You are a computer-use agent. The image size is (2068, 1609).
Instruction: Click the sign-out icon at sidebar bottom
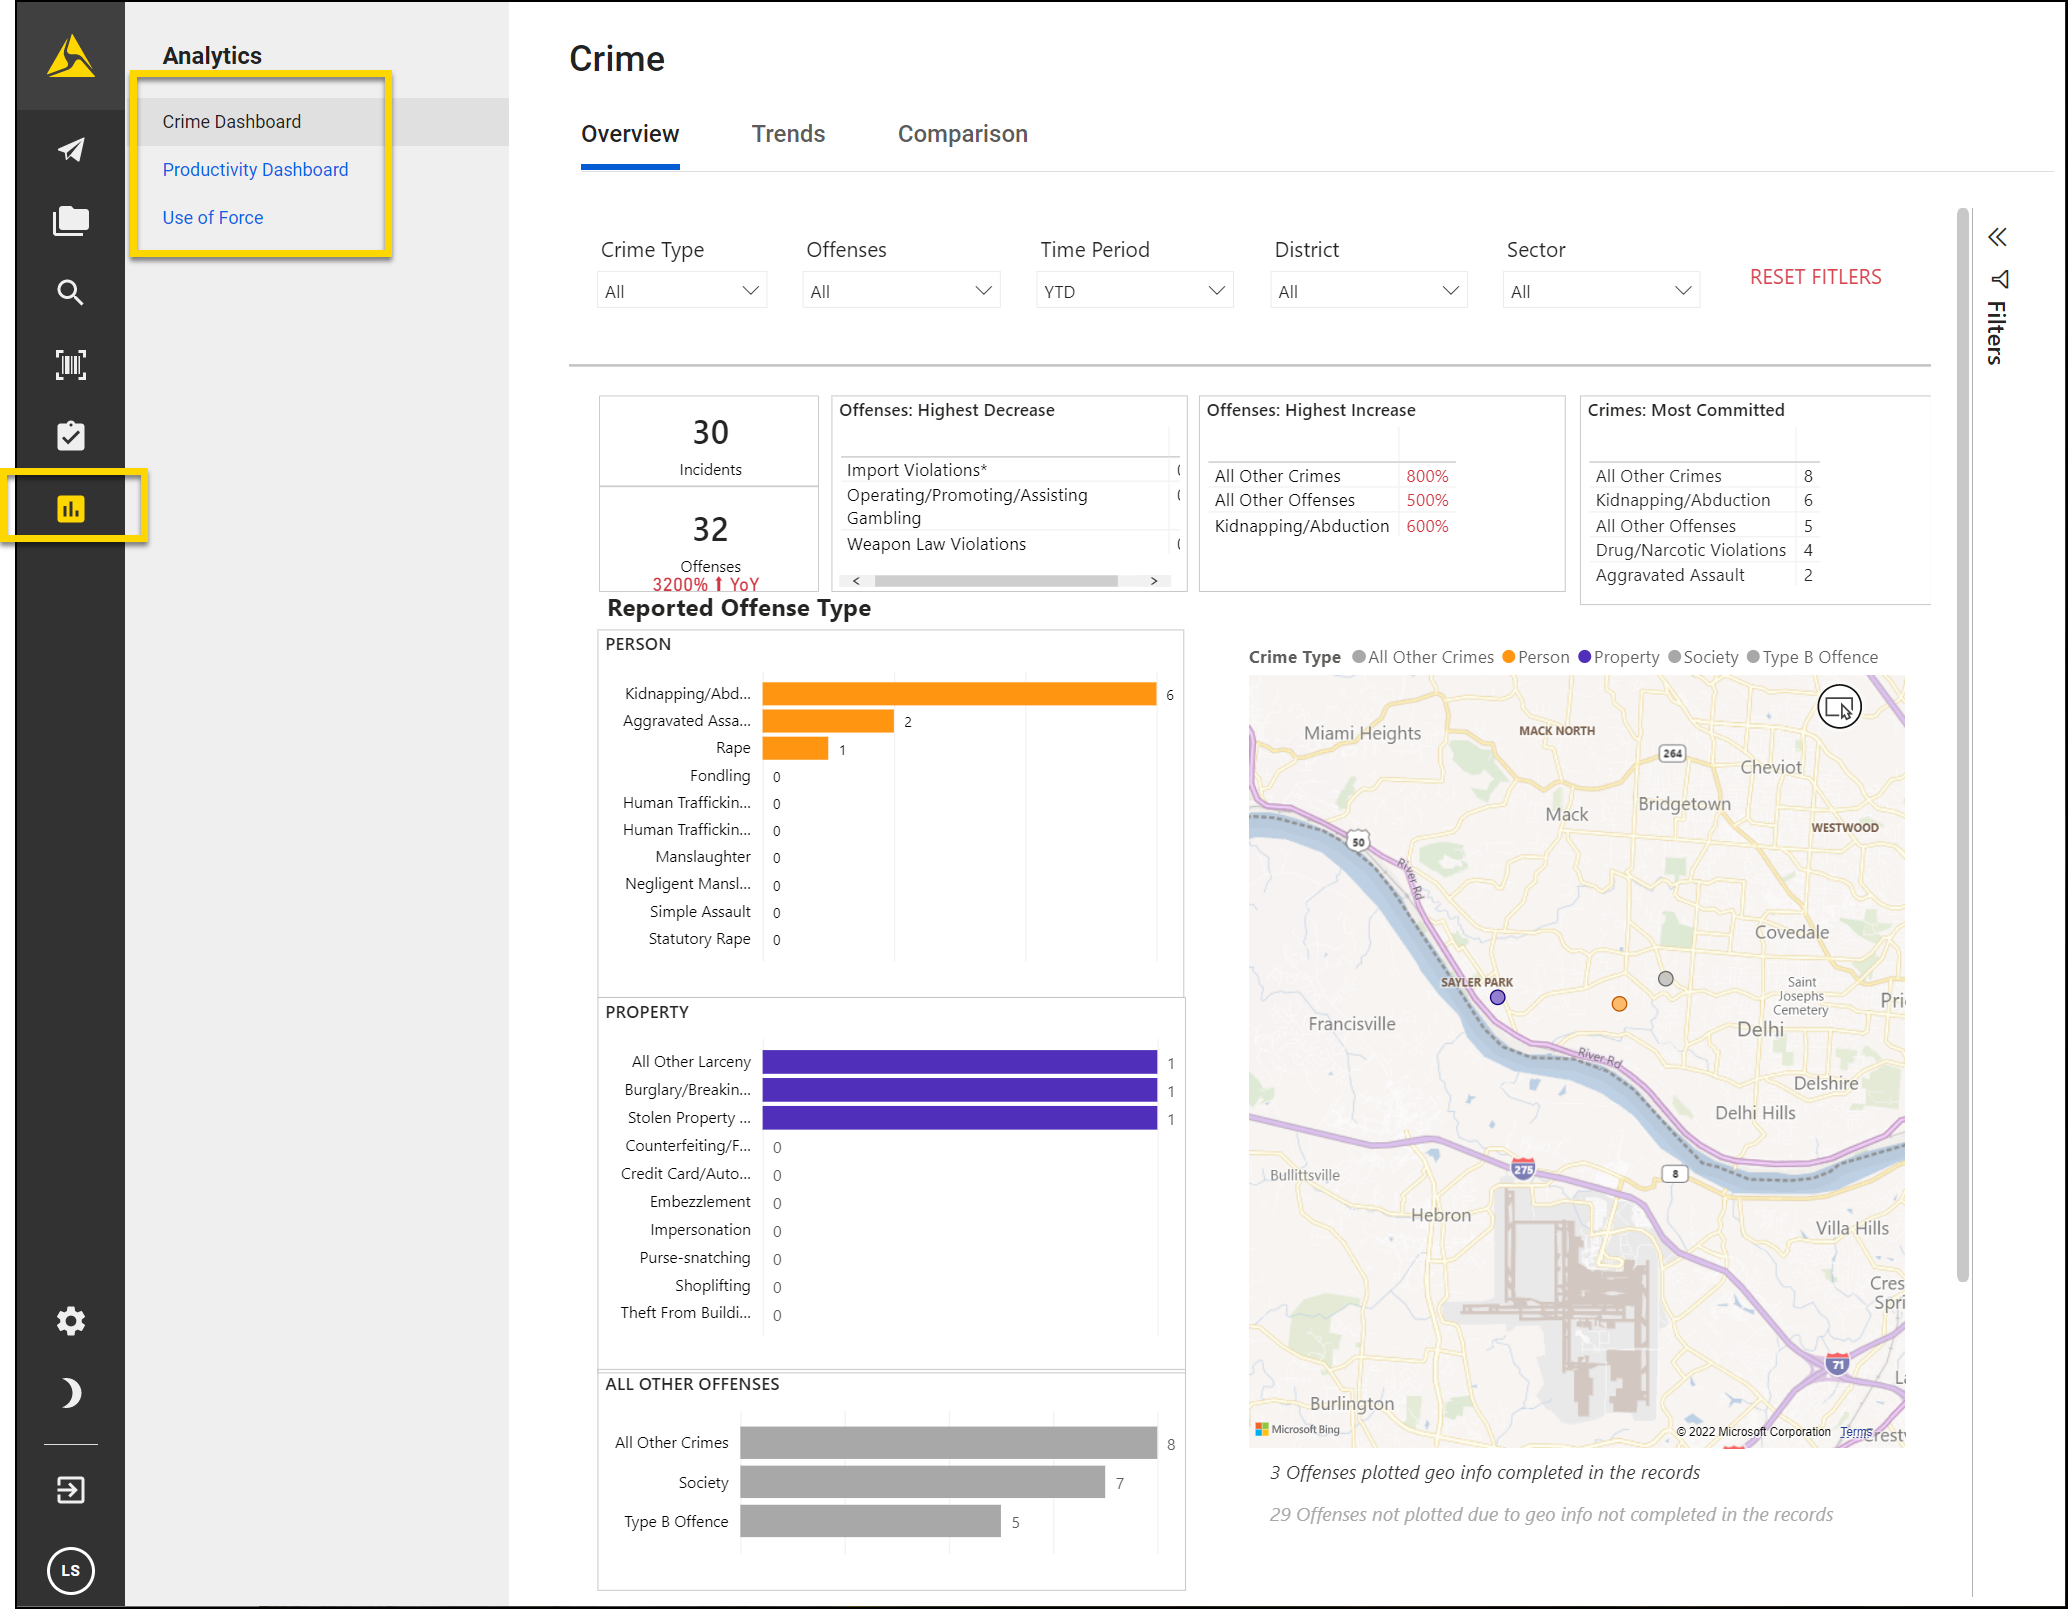click(70, 1490)
